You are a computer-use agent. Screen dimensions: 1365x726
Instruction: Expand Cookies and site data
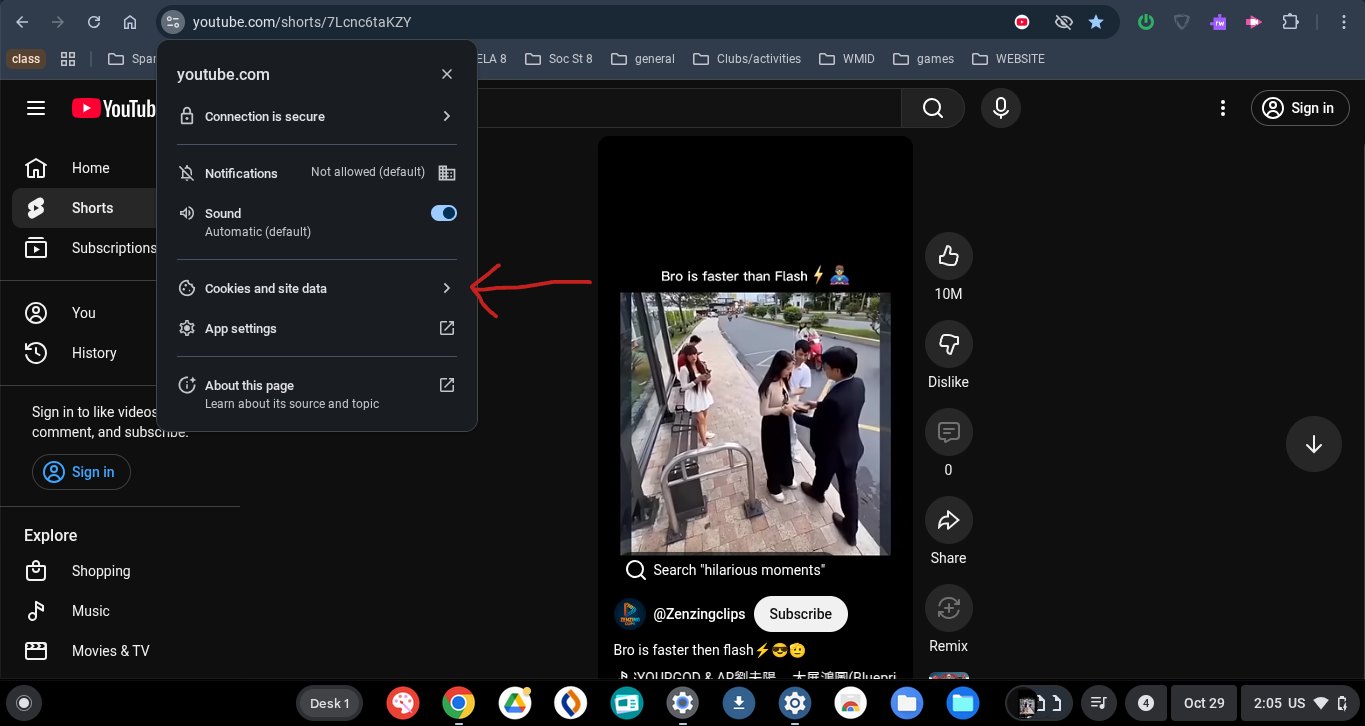point(316,288)
